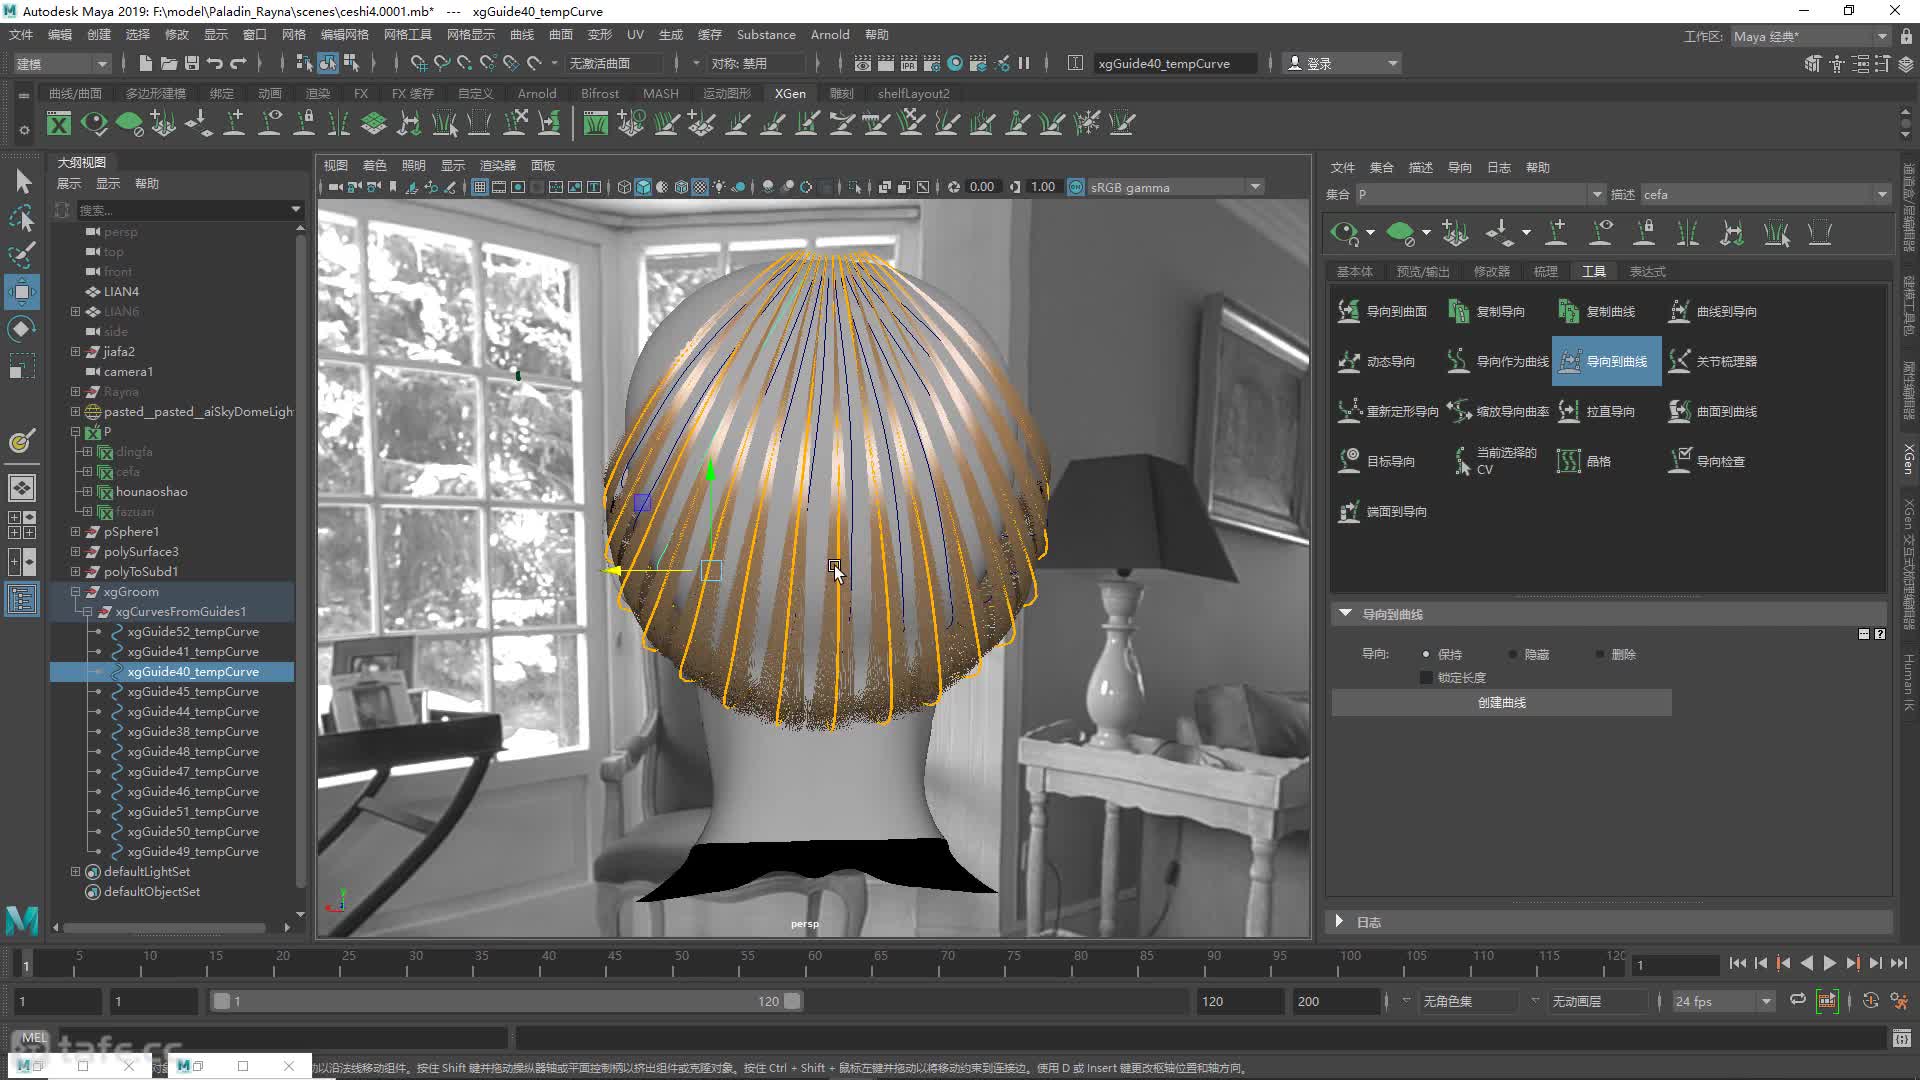Click the MEL script language label
Screen dimensions: 1920x1080
(x=34, y=1037)
